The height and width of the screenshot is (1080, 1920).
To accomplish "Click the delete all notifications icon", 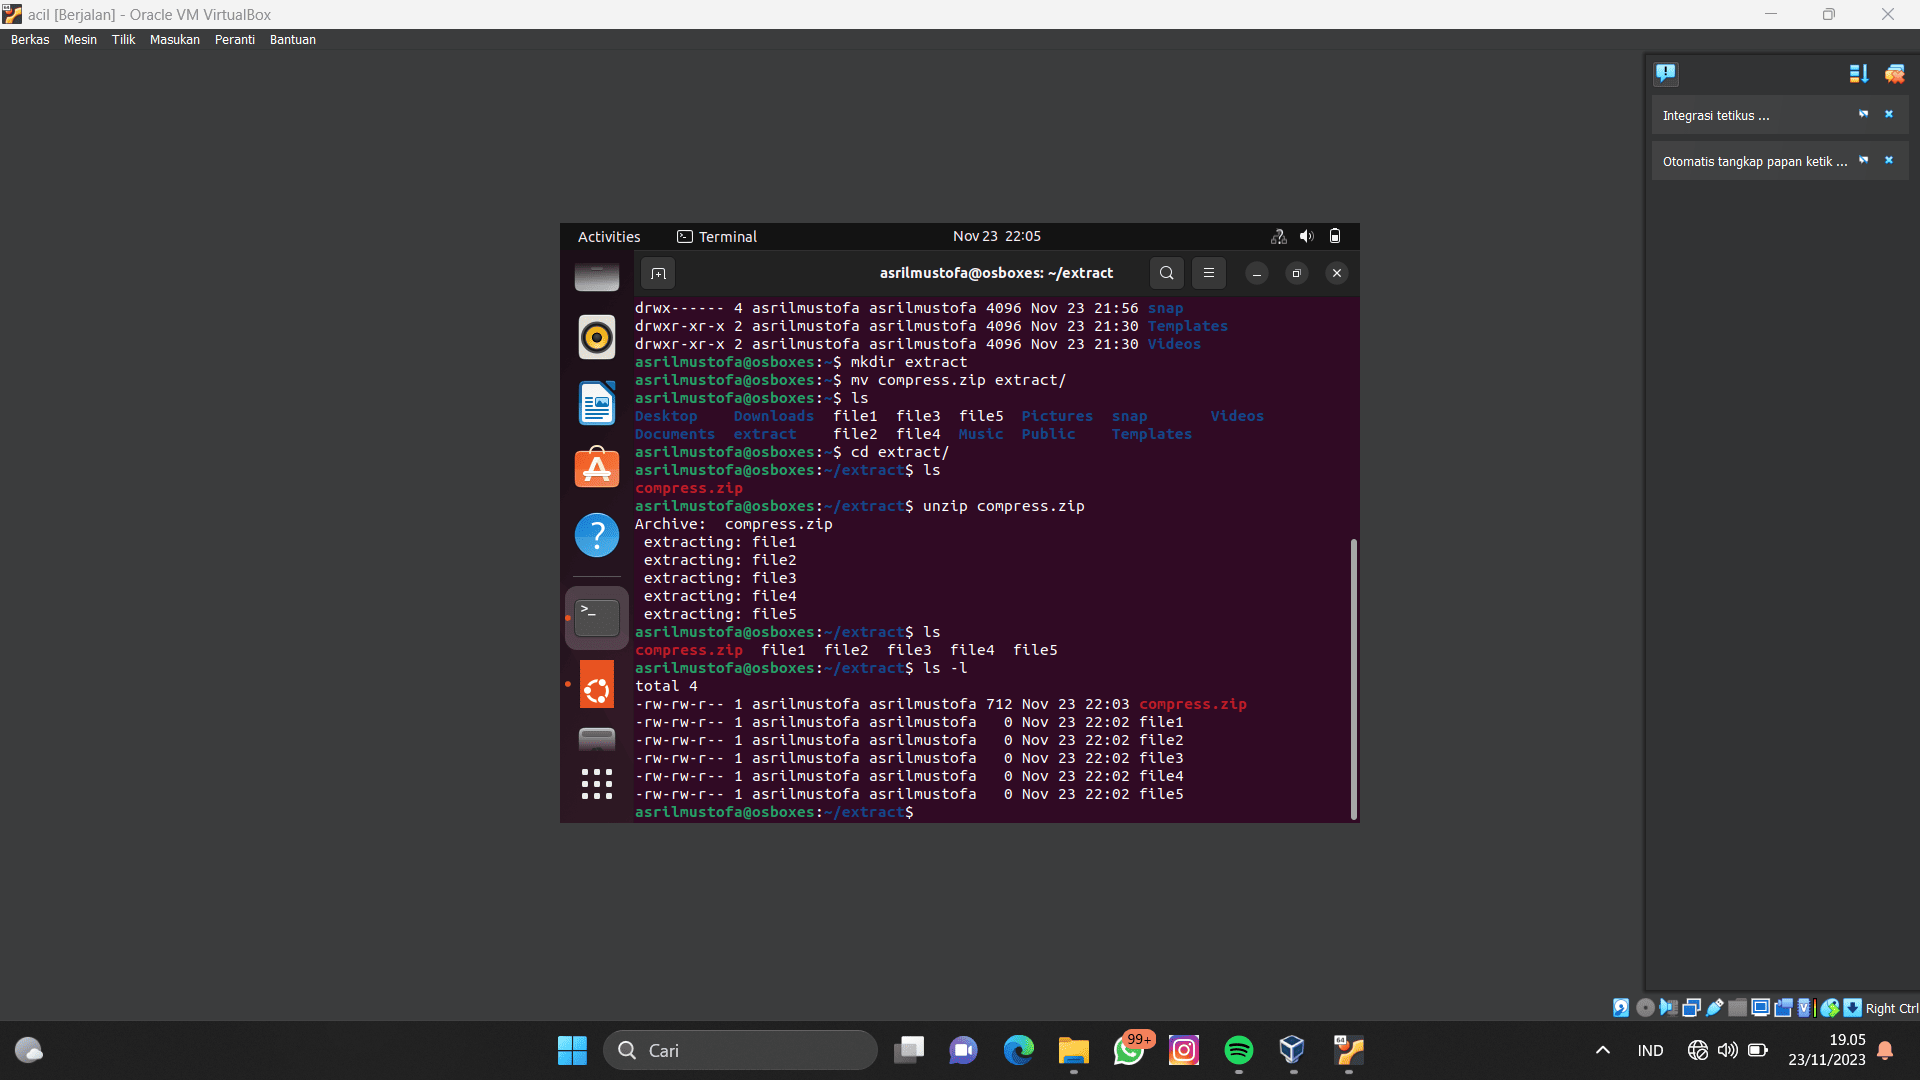I will tap(1895, 73).
